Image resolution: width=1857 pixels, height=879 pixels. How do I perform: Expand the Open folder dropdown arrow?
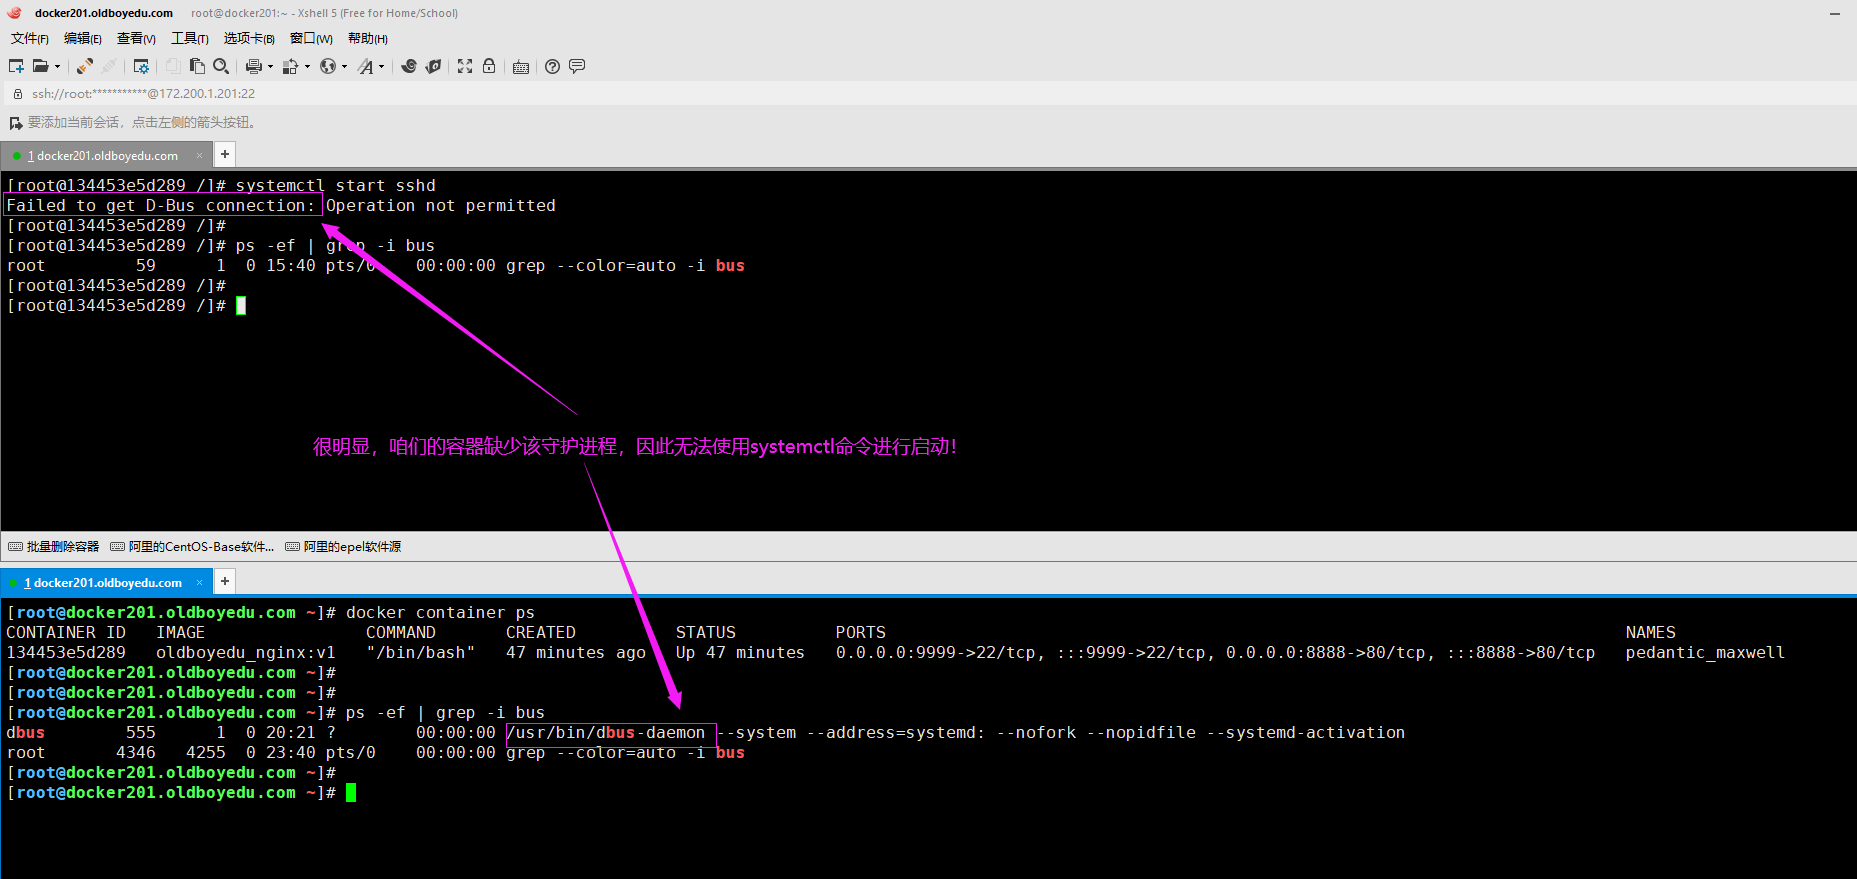[57, 67]
